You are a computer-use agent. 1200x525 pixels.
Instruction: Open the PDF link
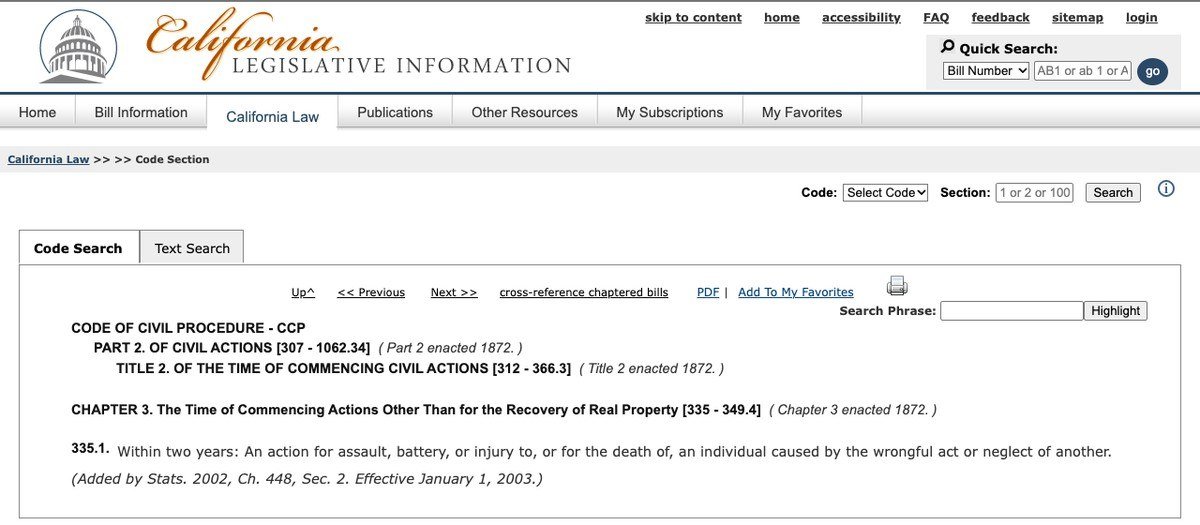click(x=708, y=292)
